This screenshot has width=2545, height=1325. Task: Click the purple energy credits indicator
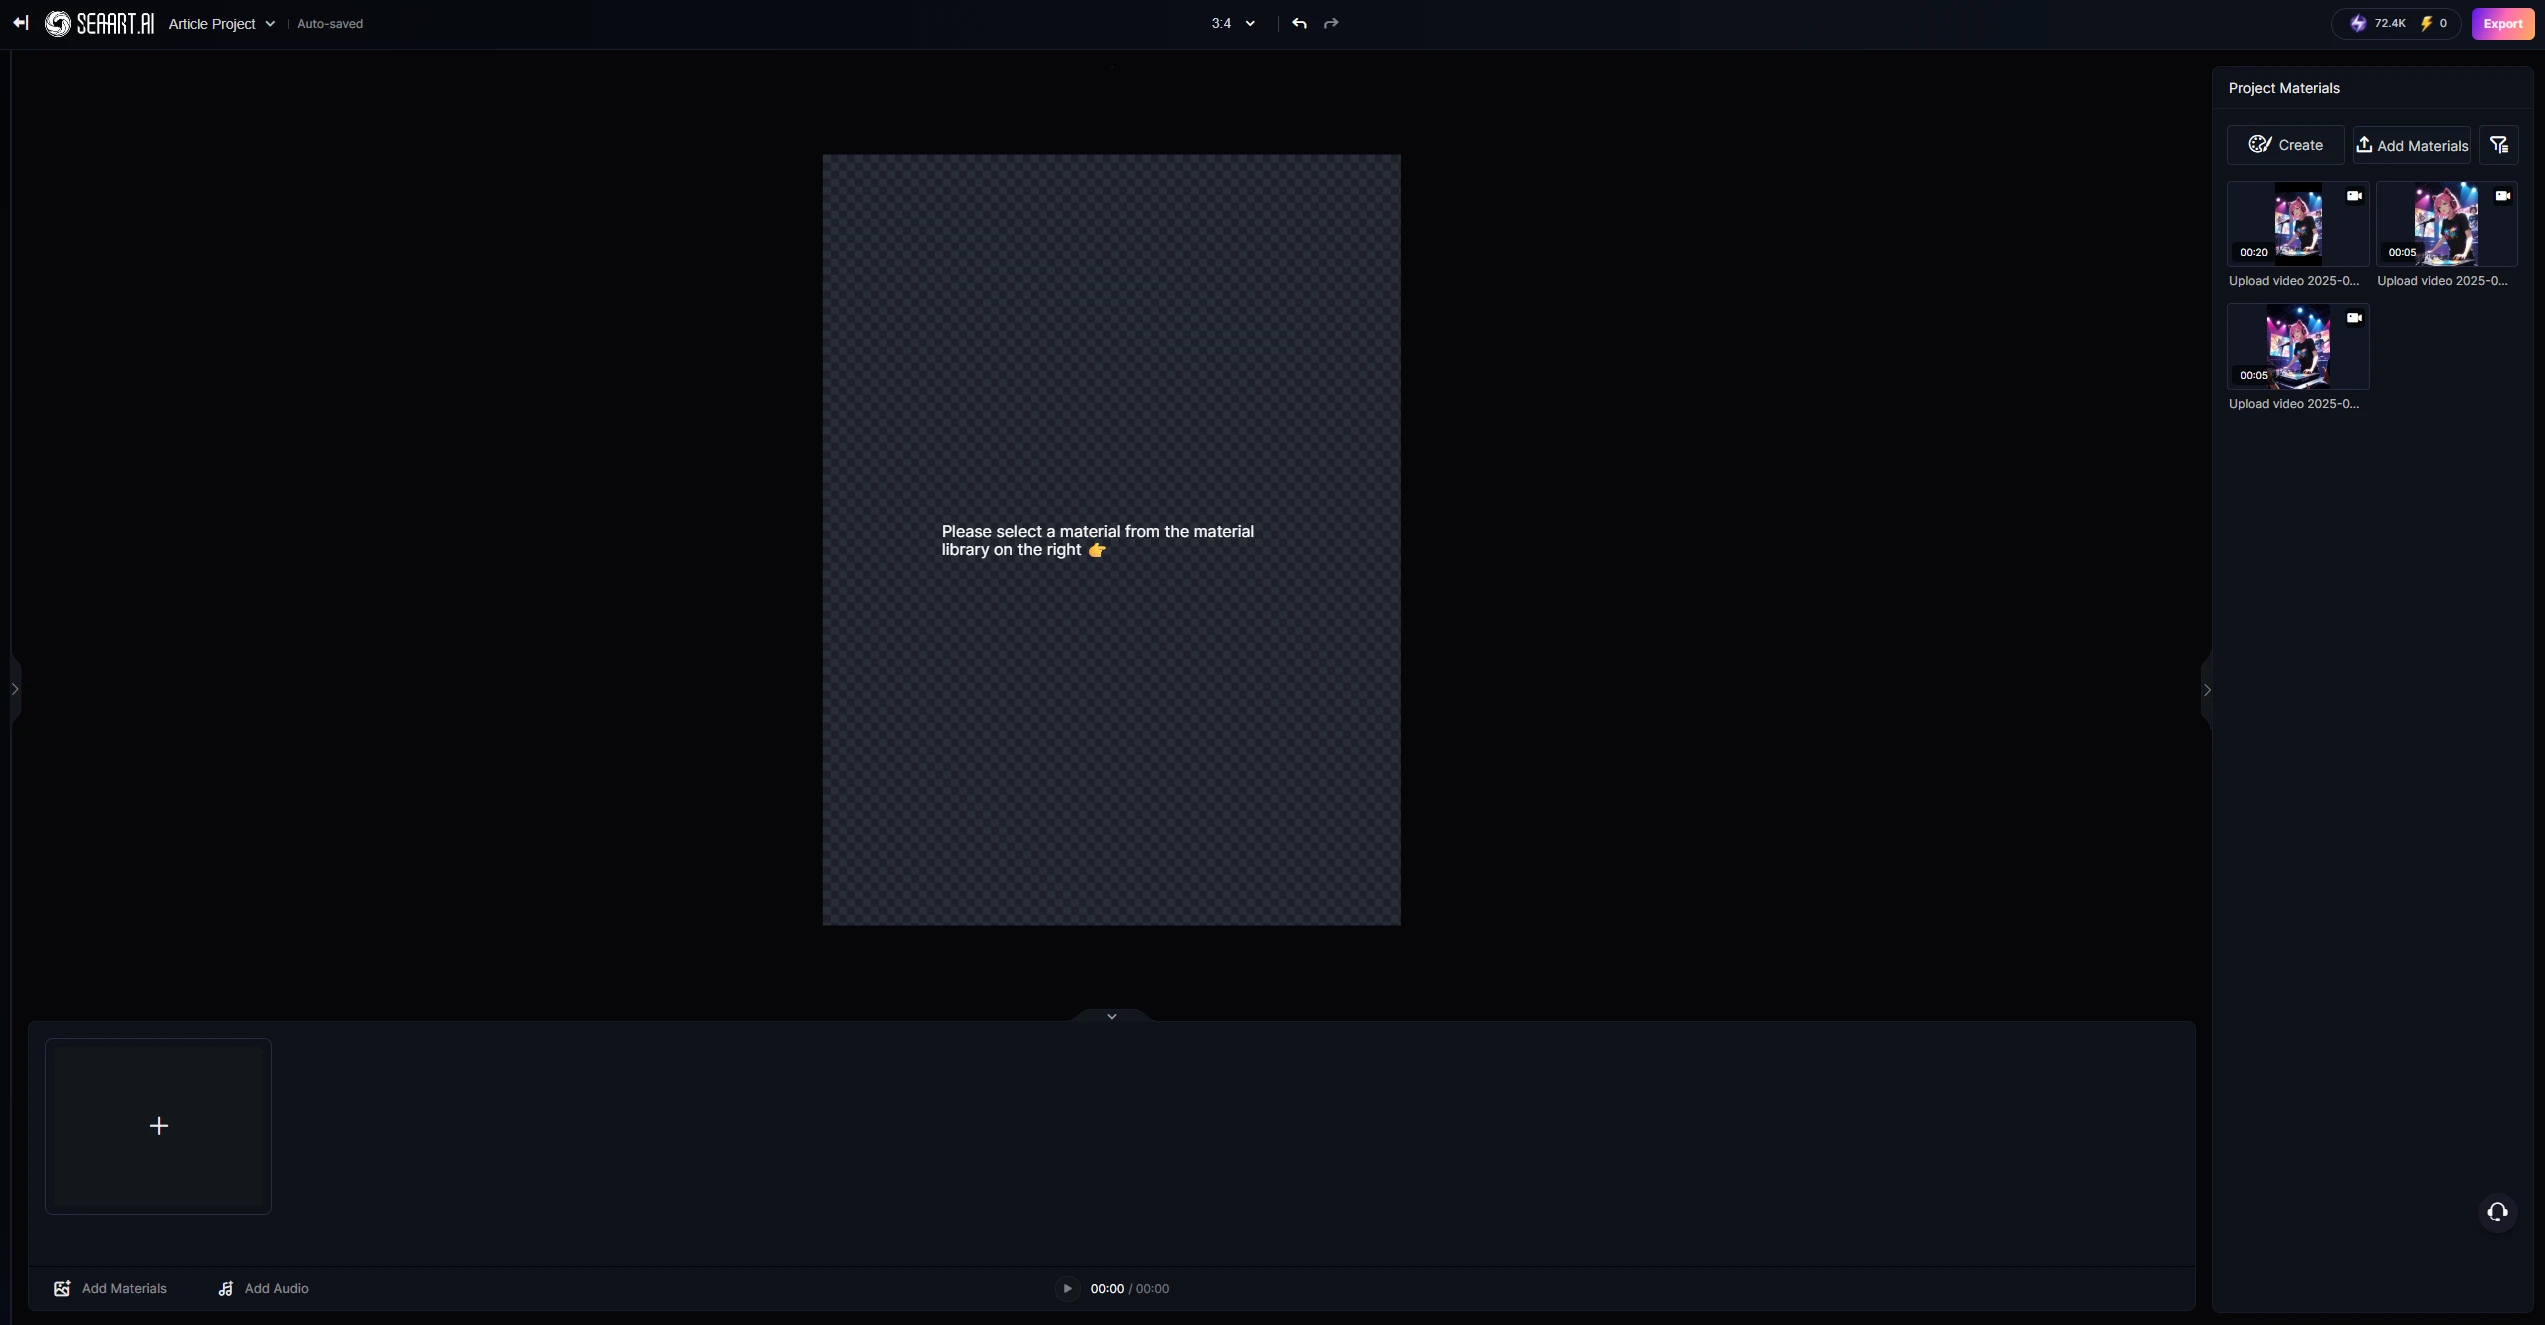2377,23
